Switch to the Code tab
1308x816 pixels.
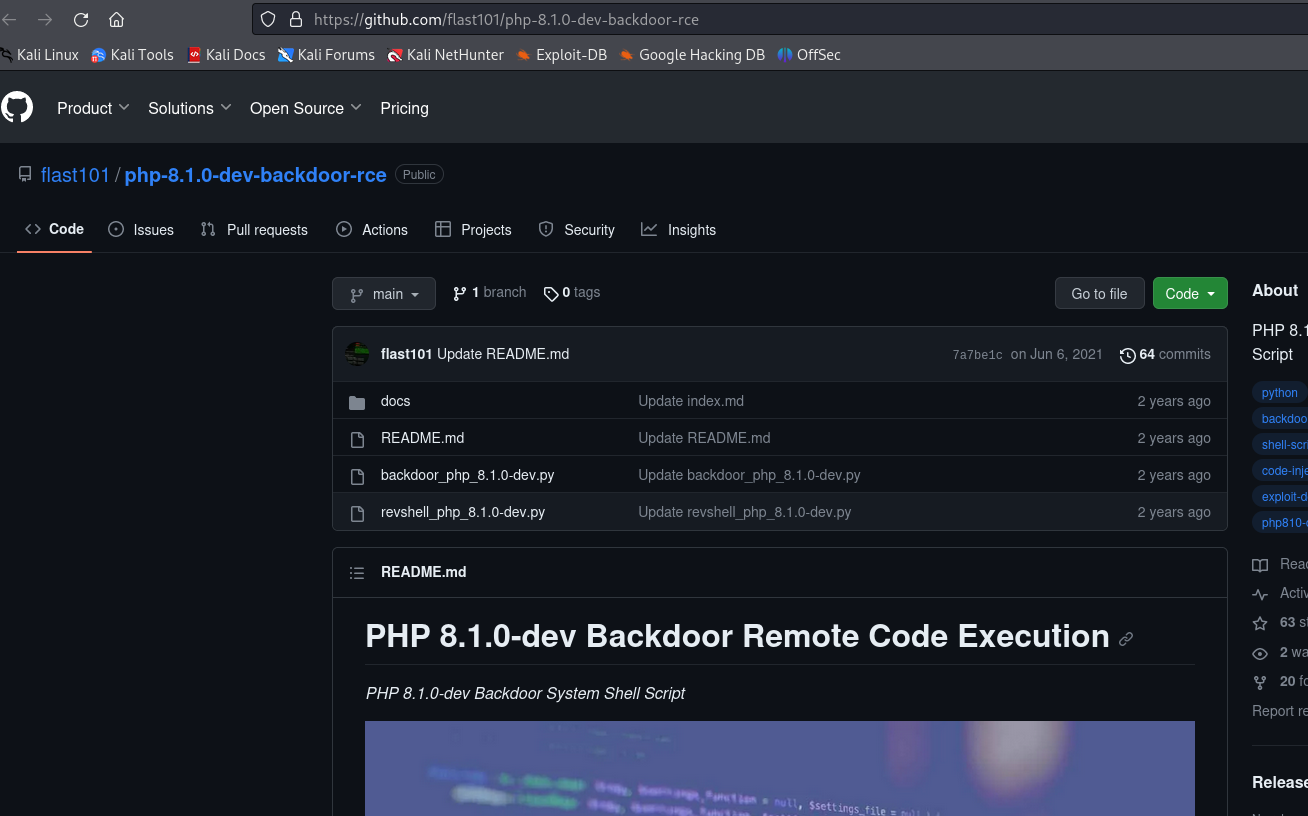[55, 229]
